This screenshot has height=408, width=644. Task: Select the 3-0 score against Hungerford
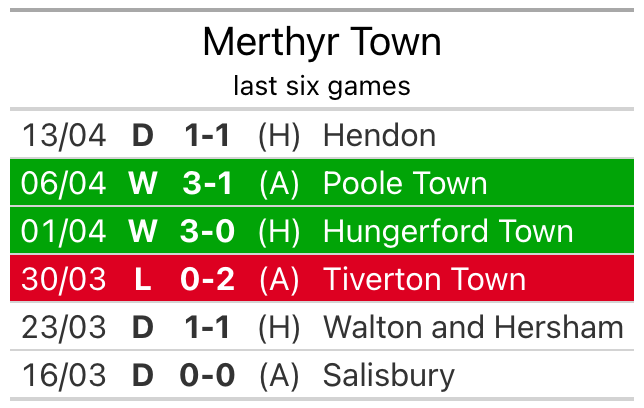point(208,232)
